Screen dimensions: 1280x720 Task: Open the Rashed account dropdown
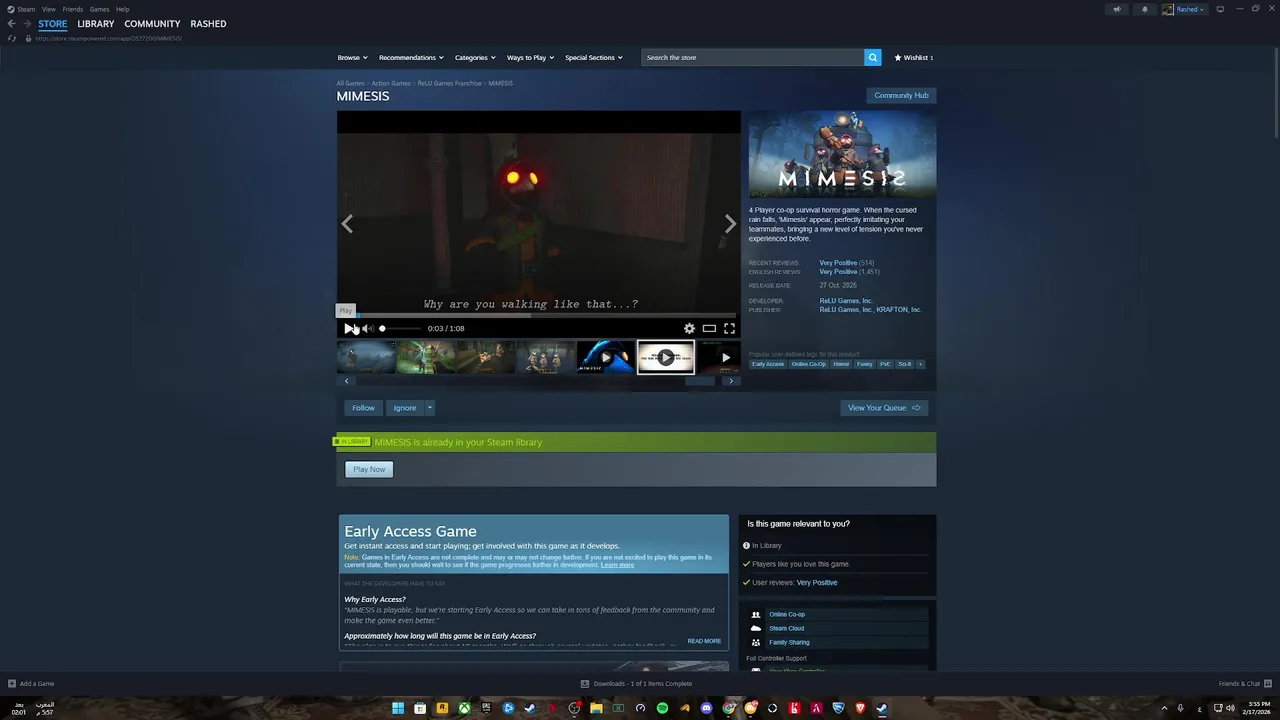tap(1184, 9)
